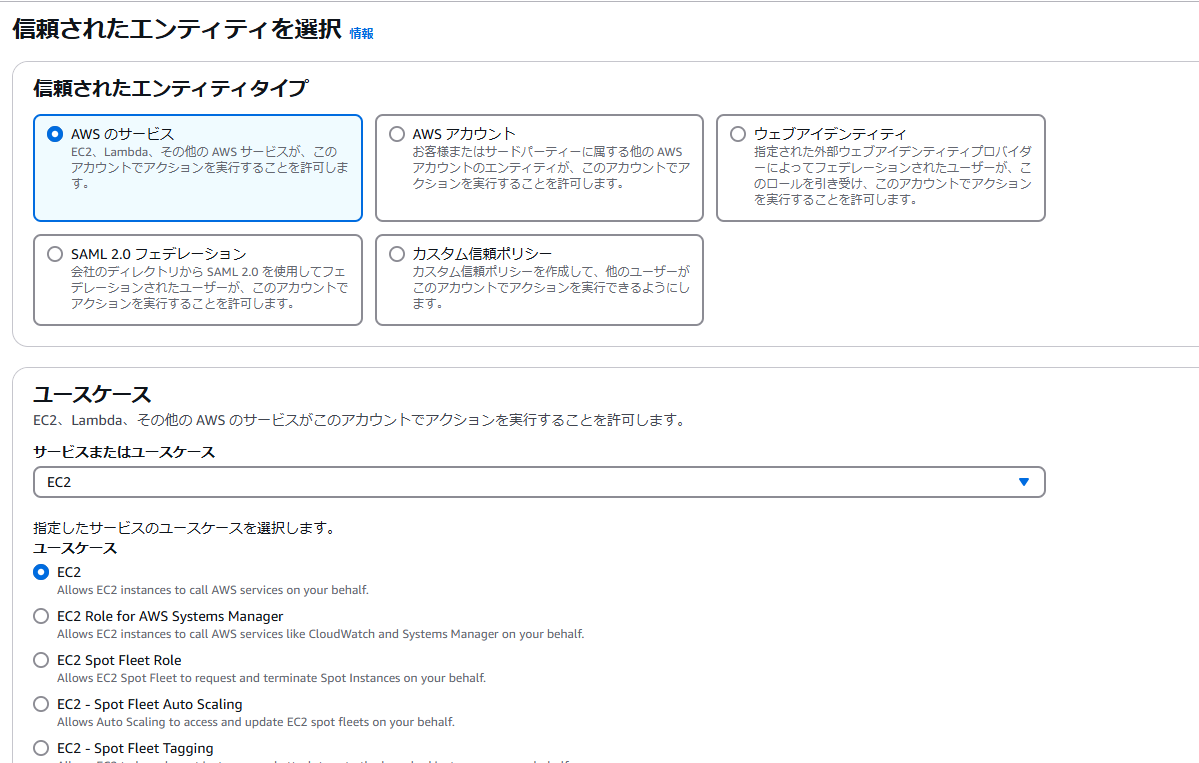Select the EC2 use case radio
This screenshot has height=763, width=1199.
tap(41, 572)
